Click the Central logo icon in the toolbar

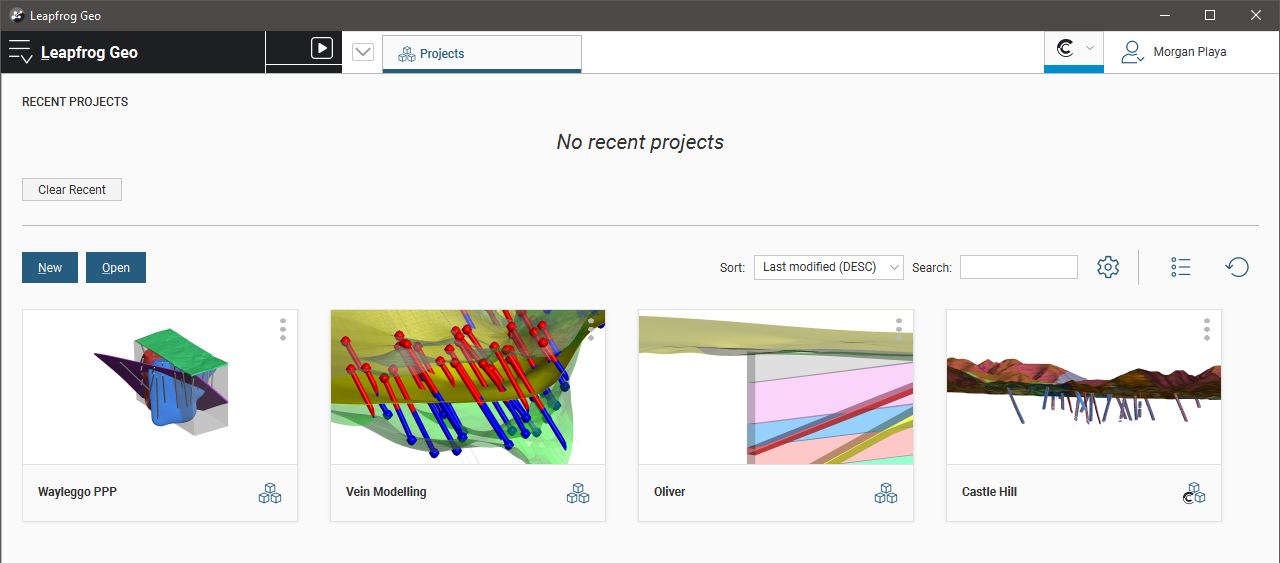click(x=1066, y=48)
